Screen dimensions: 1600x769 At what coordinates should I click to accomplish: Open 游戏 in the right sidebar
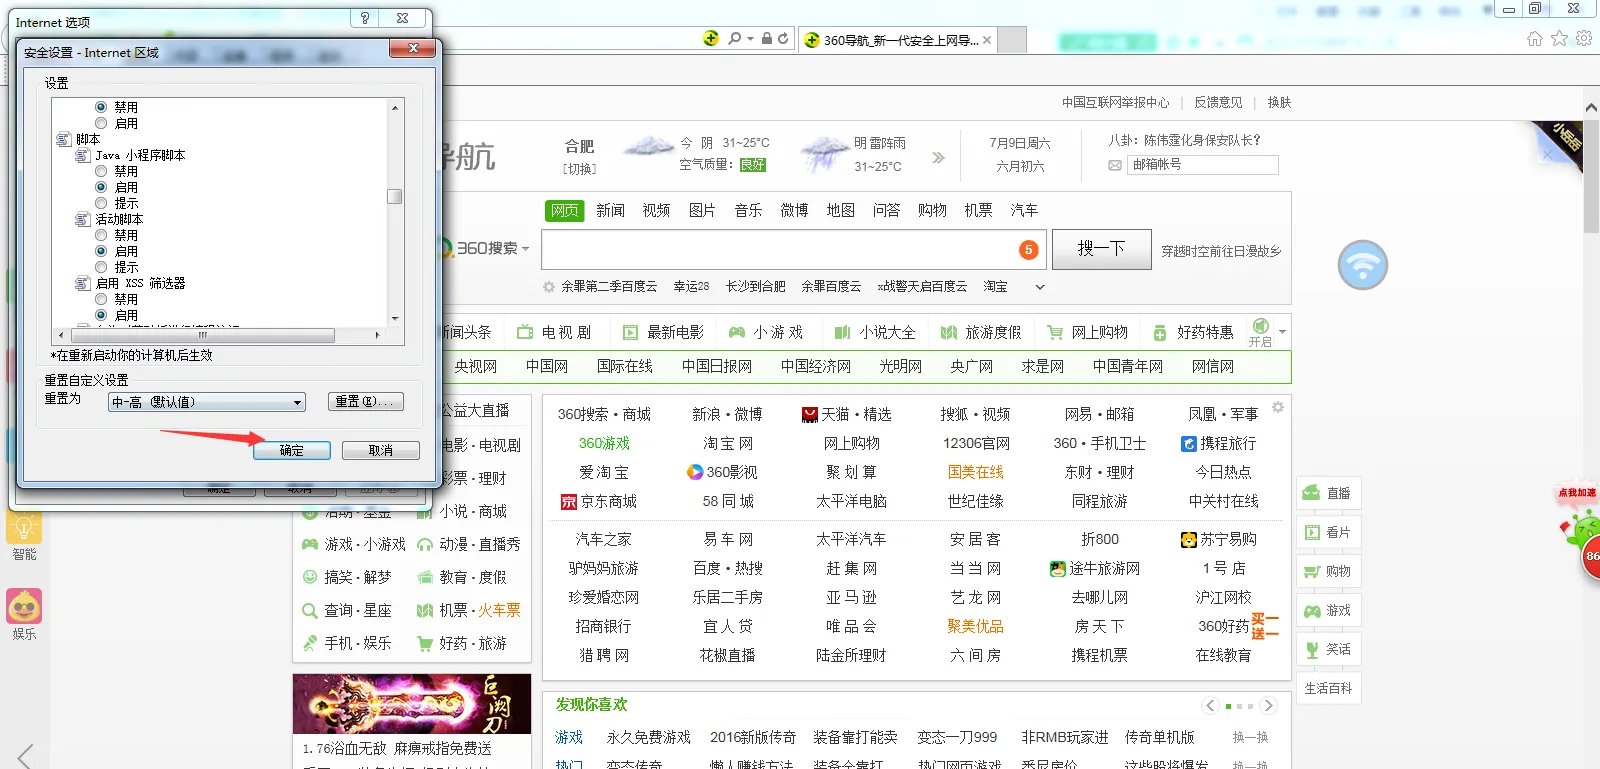pyautogui.click(x=1327, y=610)
